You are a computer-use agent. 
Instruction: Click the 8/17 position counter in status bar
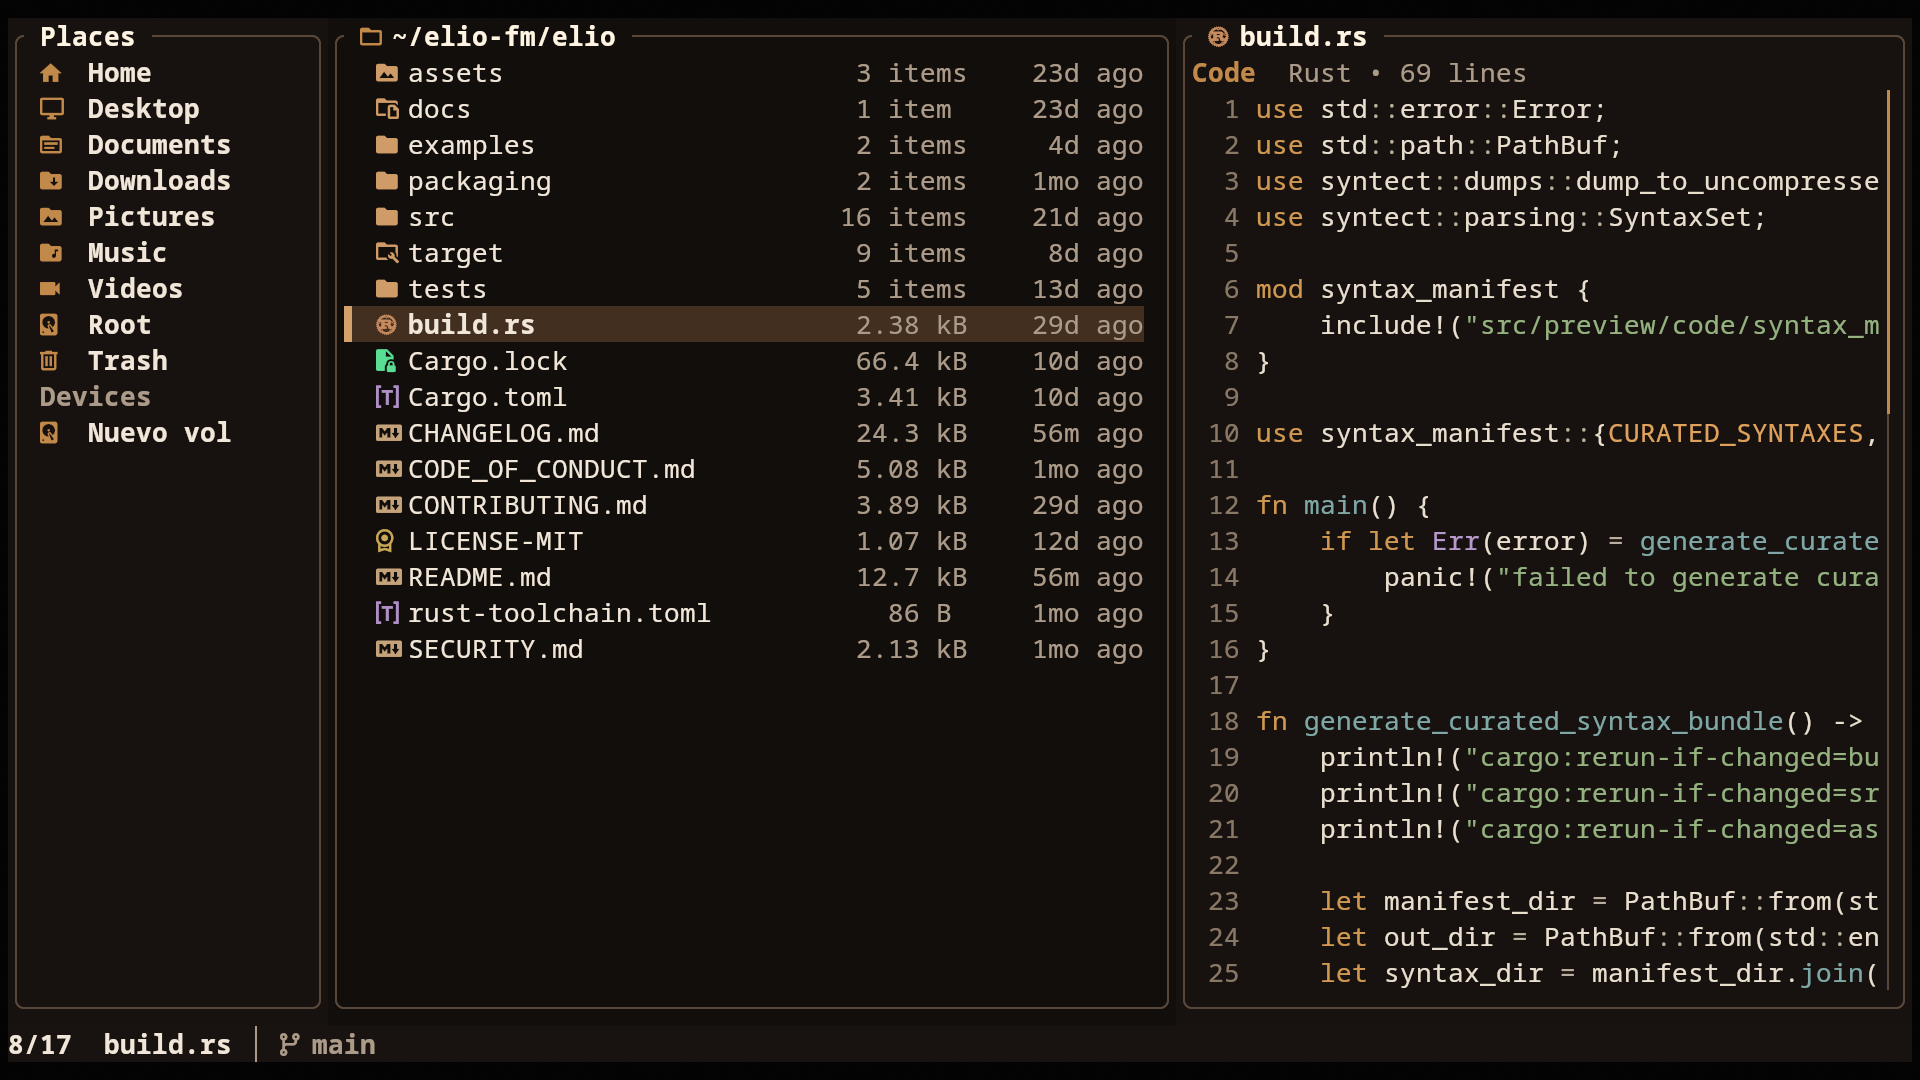tap(40, 1045)
